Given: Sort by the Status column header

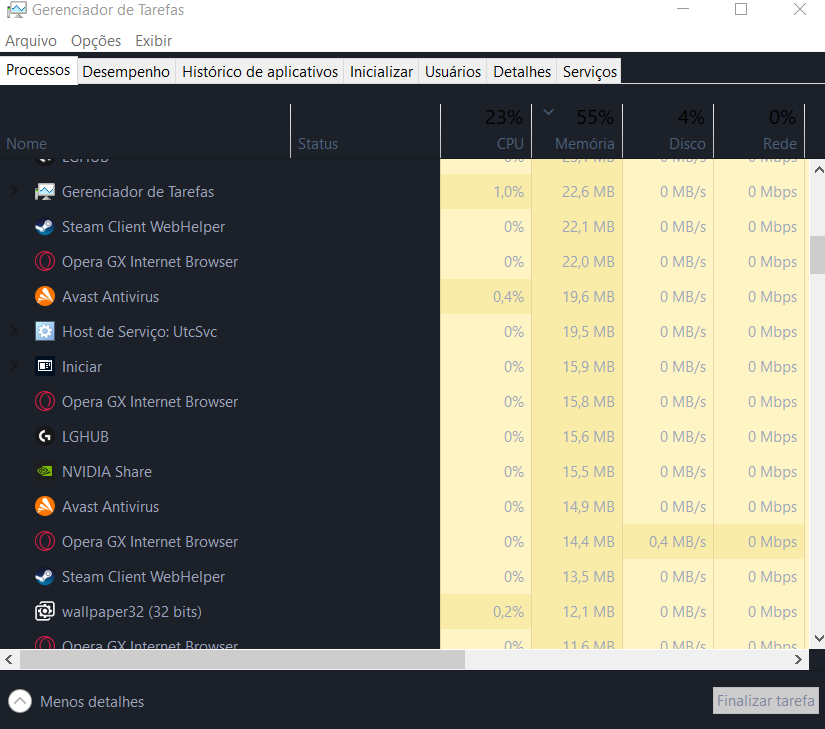Looking at the screenshot, I should (365, 131).
